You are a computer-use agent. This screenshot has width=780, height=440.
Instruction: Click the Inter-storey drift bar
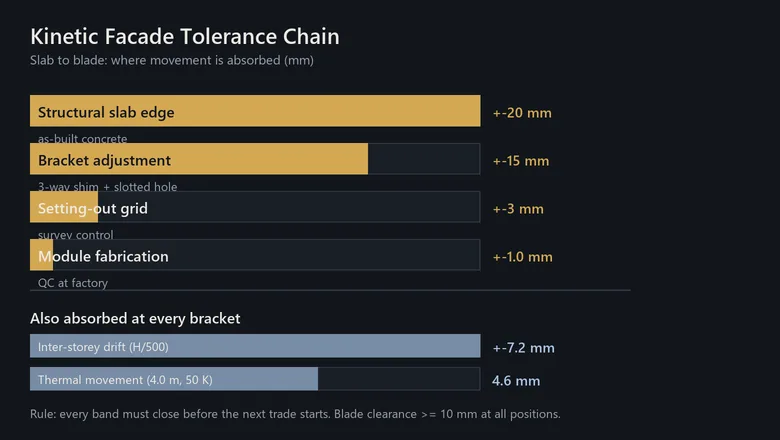click(255, 346)
